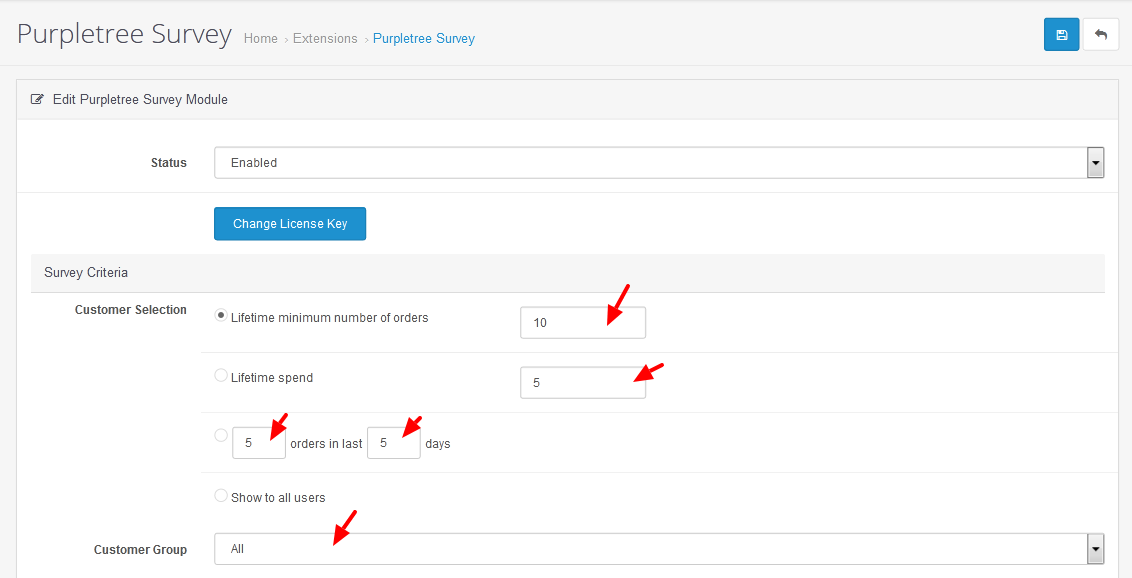Pick the Show to all users option
This screenshot has height=578, width=1132.
pyautogui.click(x=221, y=496)
